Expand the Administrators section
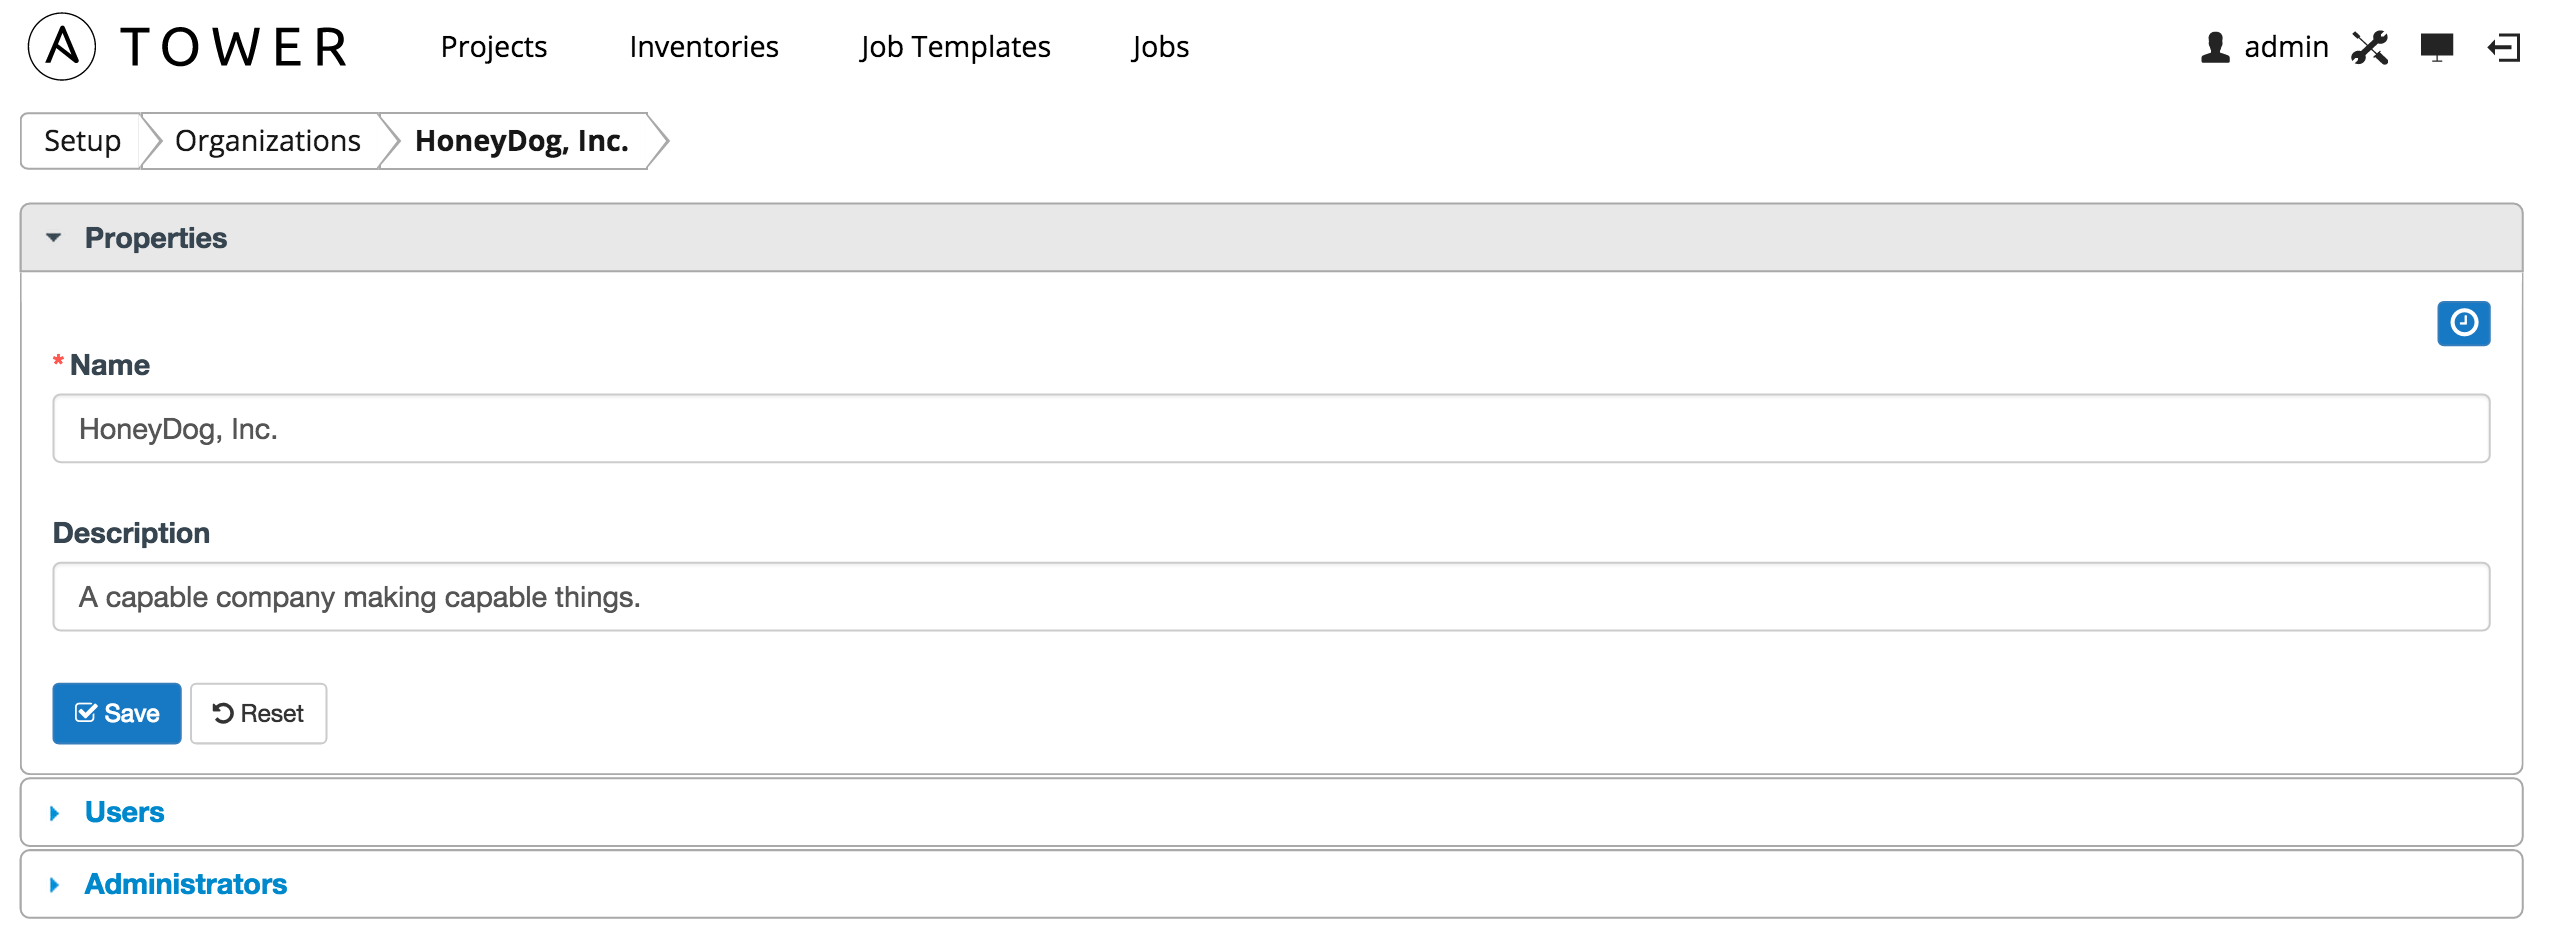 pos(185,884)
